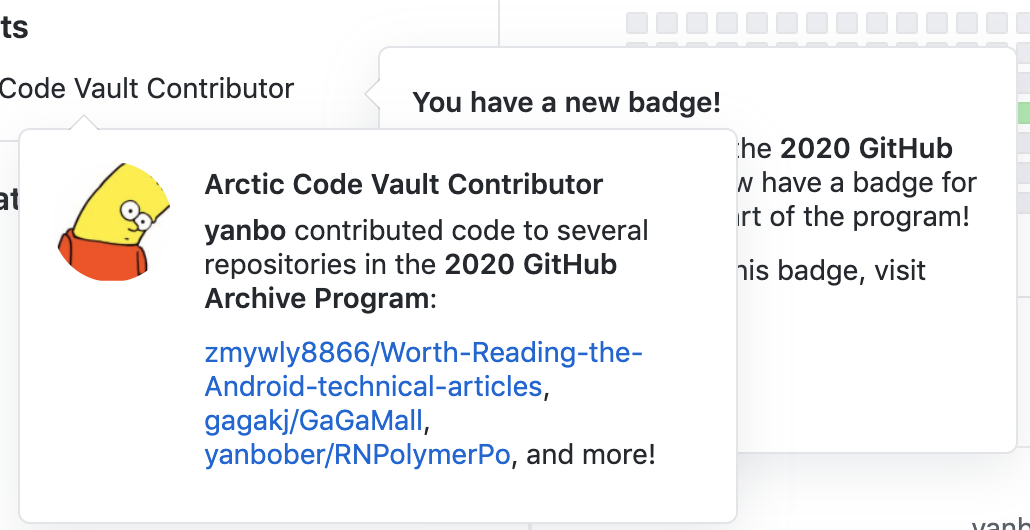Click the leftmost gray contribution square in top row
This screenshot has height=530, width=1030.
pyautogui.click(x=636, y=22)
